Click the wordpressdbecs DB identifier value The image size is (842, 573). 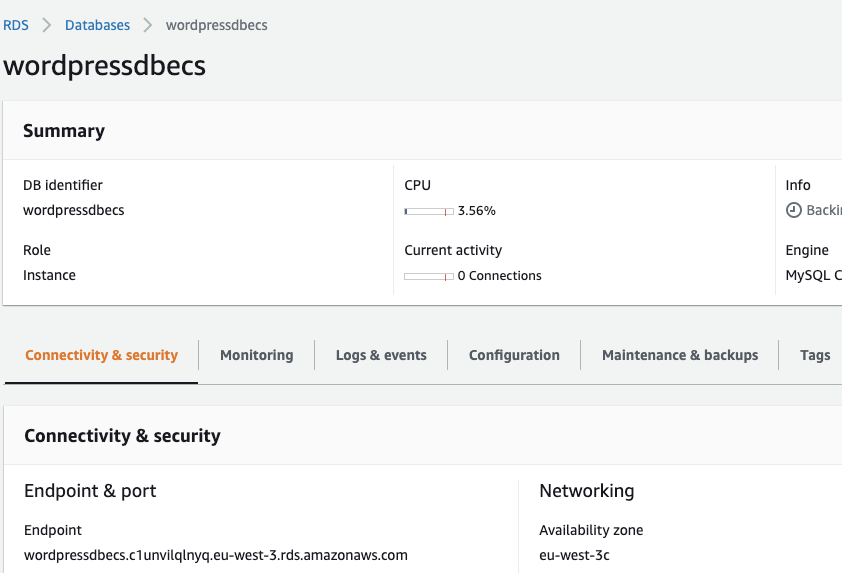tap(73, 211)
